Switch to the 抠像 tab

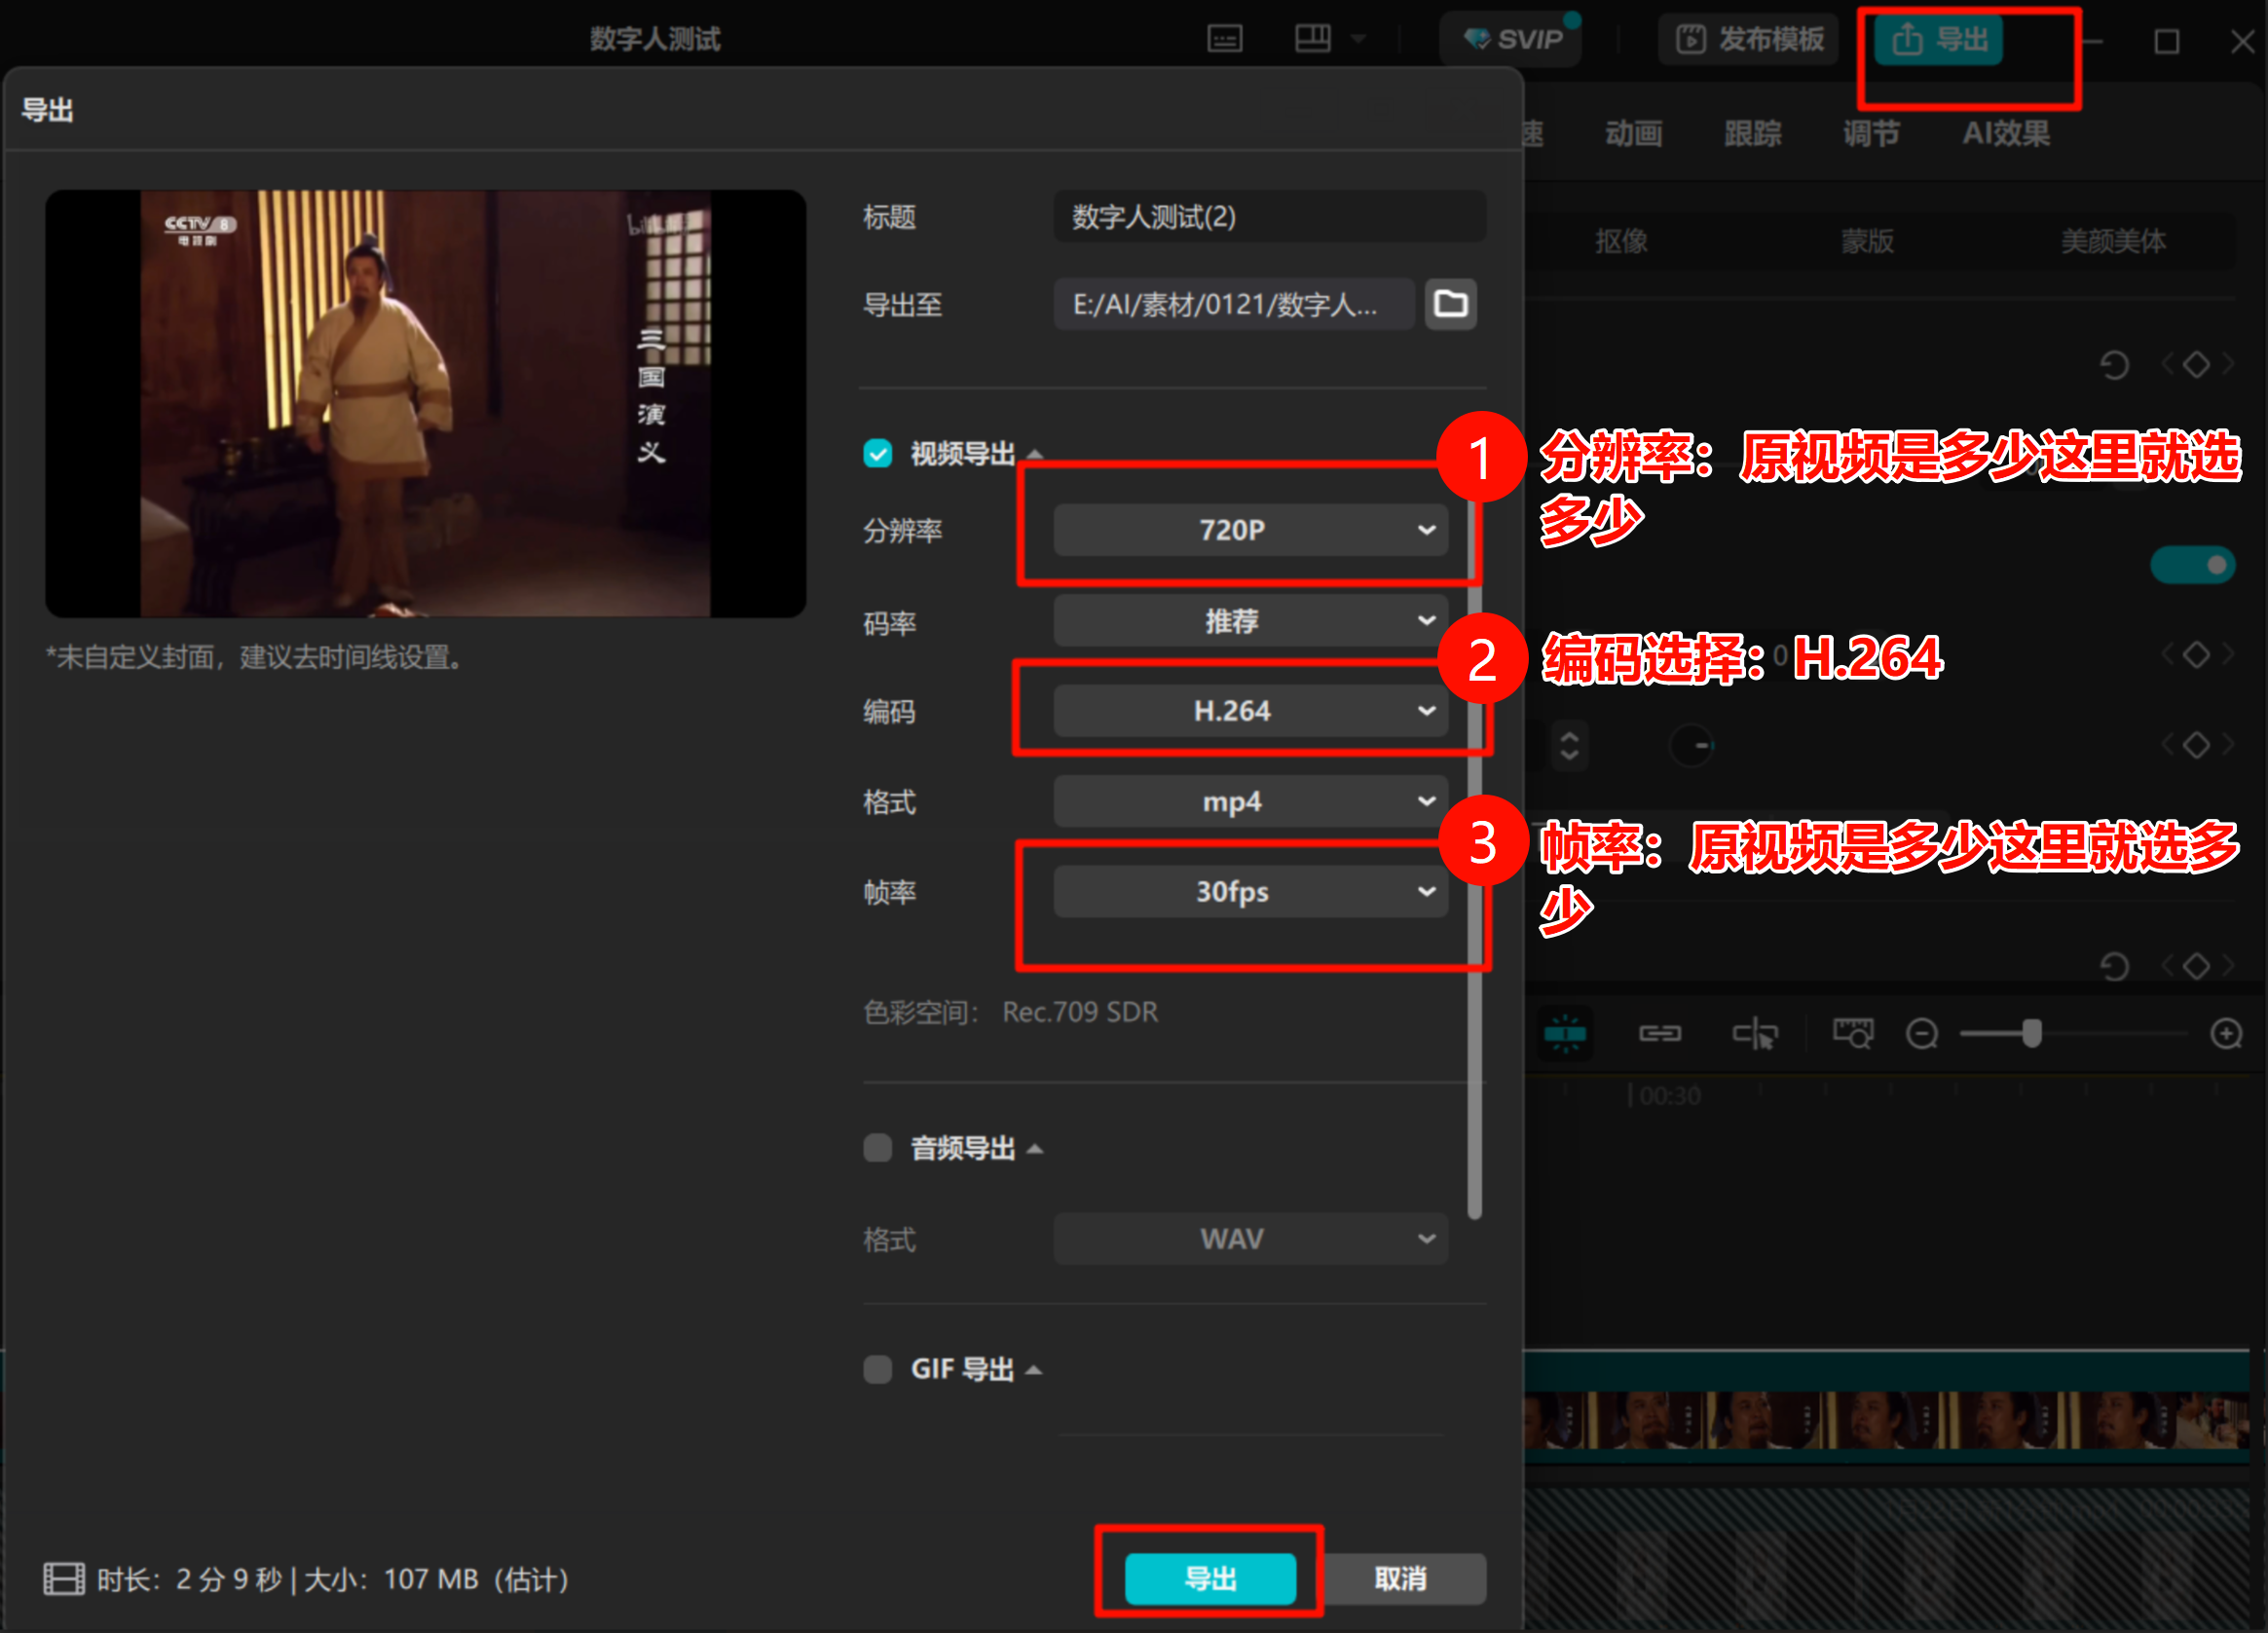click(x=1621, y=240)
